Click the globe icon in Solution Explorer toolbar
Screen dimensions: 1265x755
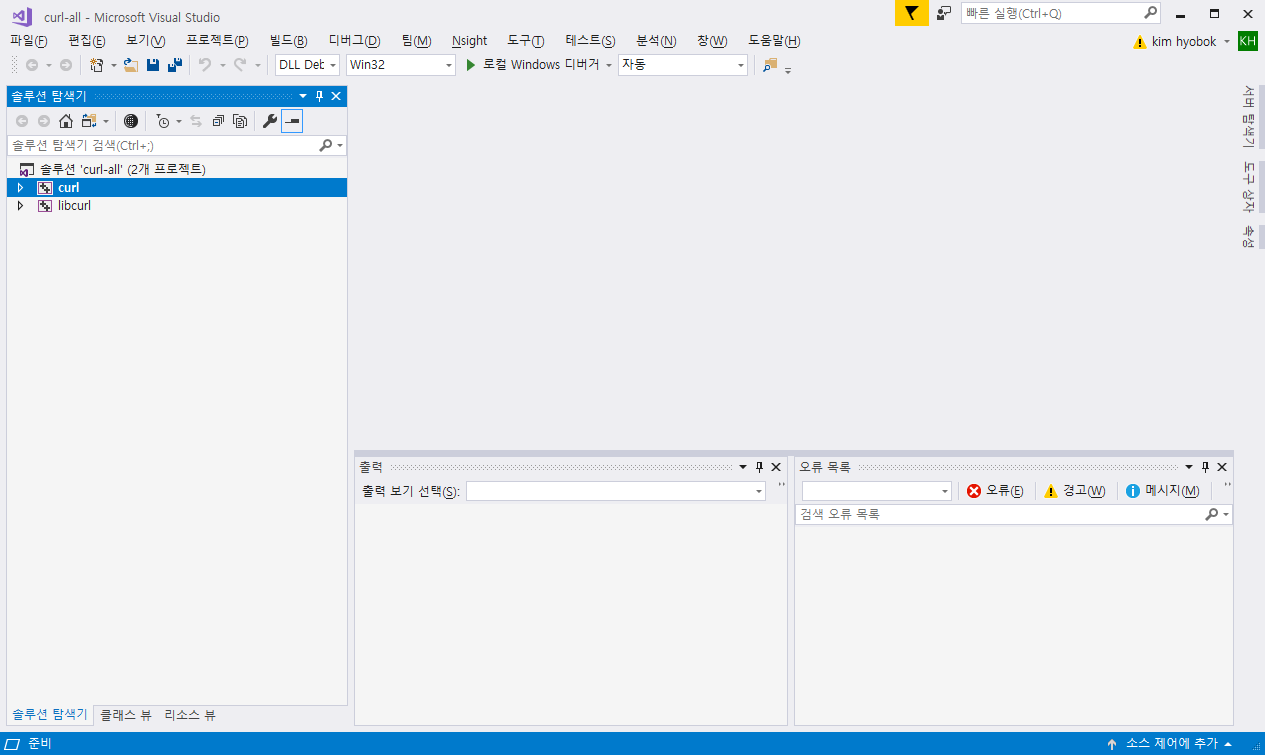tap(131, 121)
